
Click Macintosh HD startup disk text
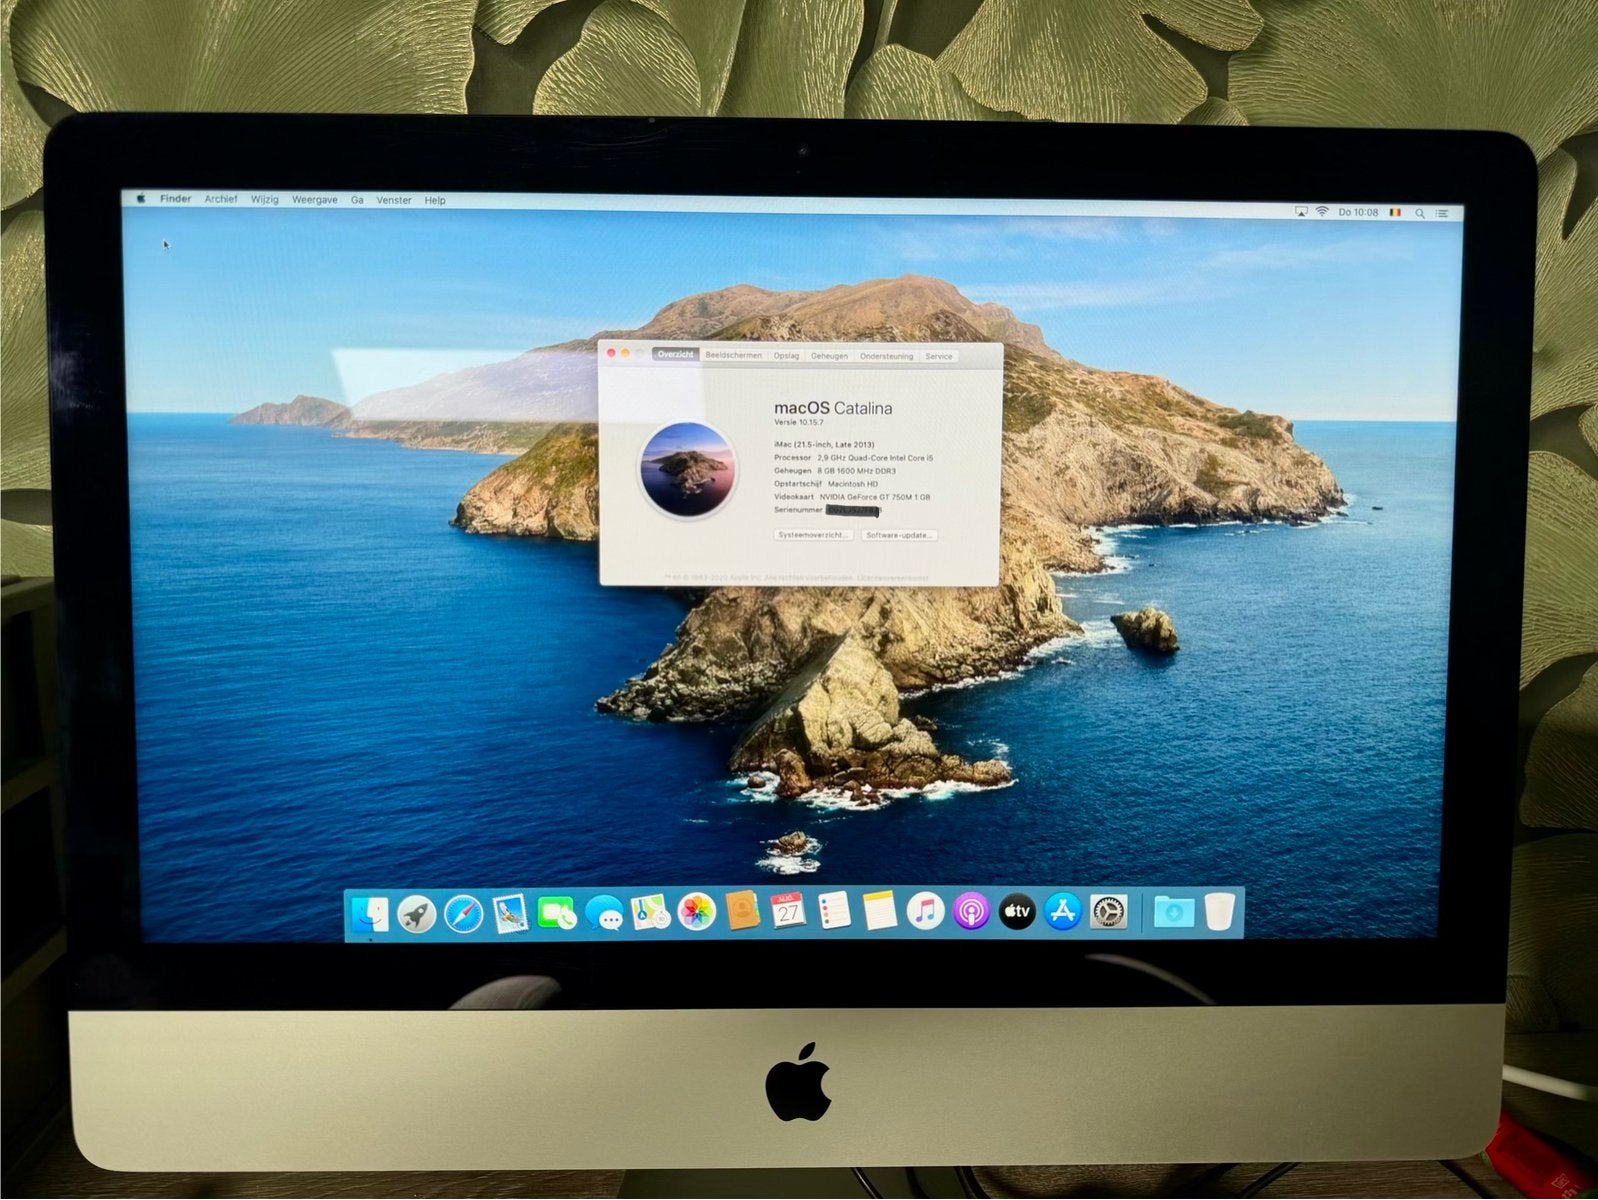click(853, 483)
